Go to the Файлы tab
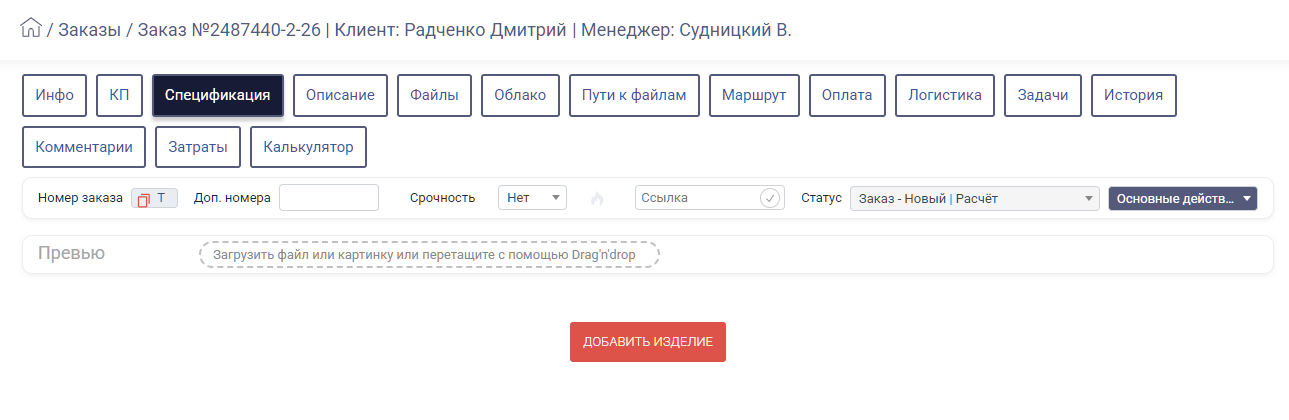 [434, 96]
